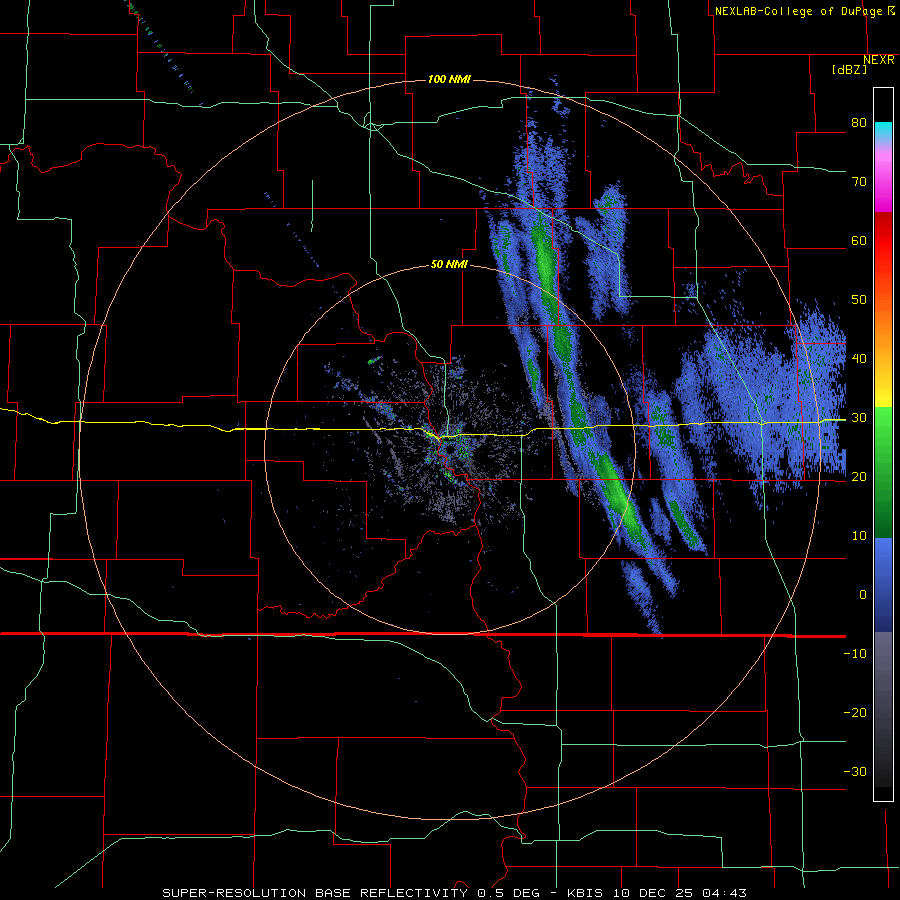The image size is (900, 900).
Task: Click the [dBZ] units label
Action: click(x=849, y=70)
